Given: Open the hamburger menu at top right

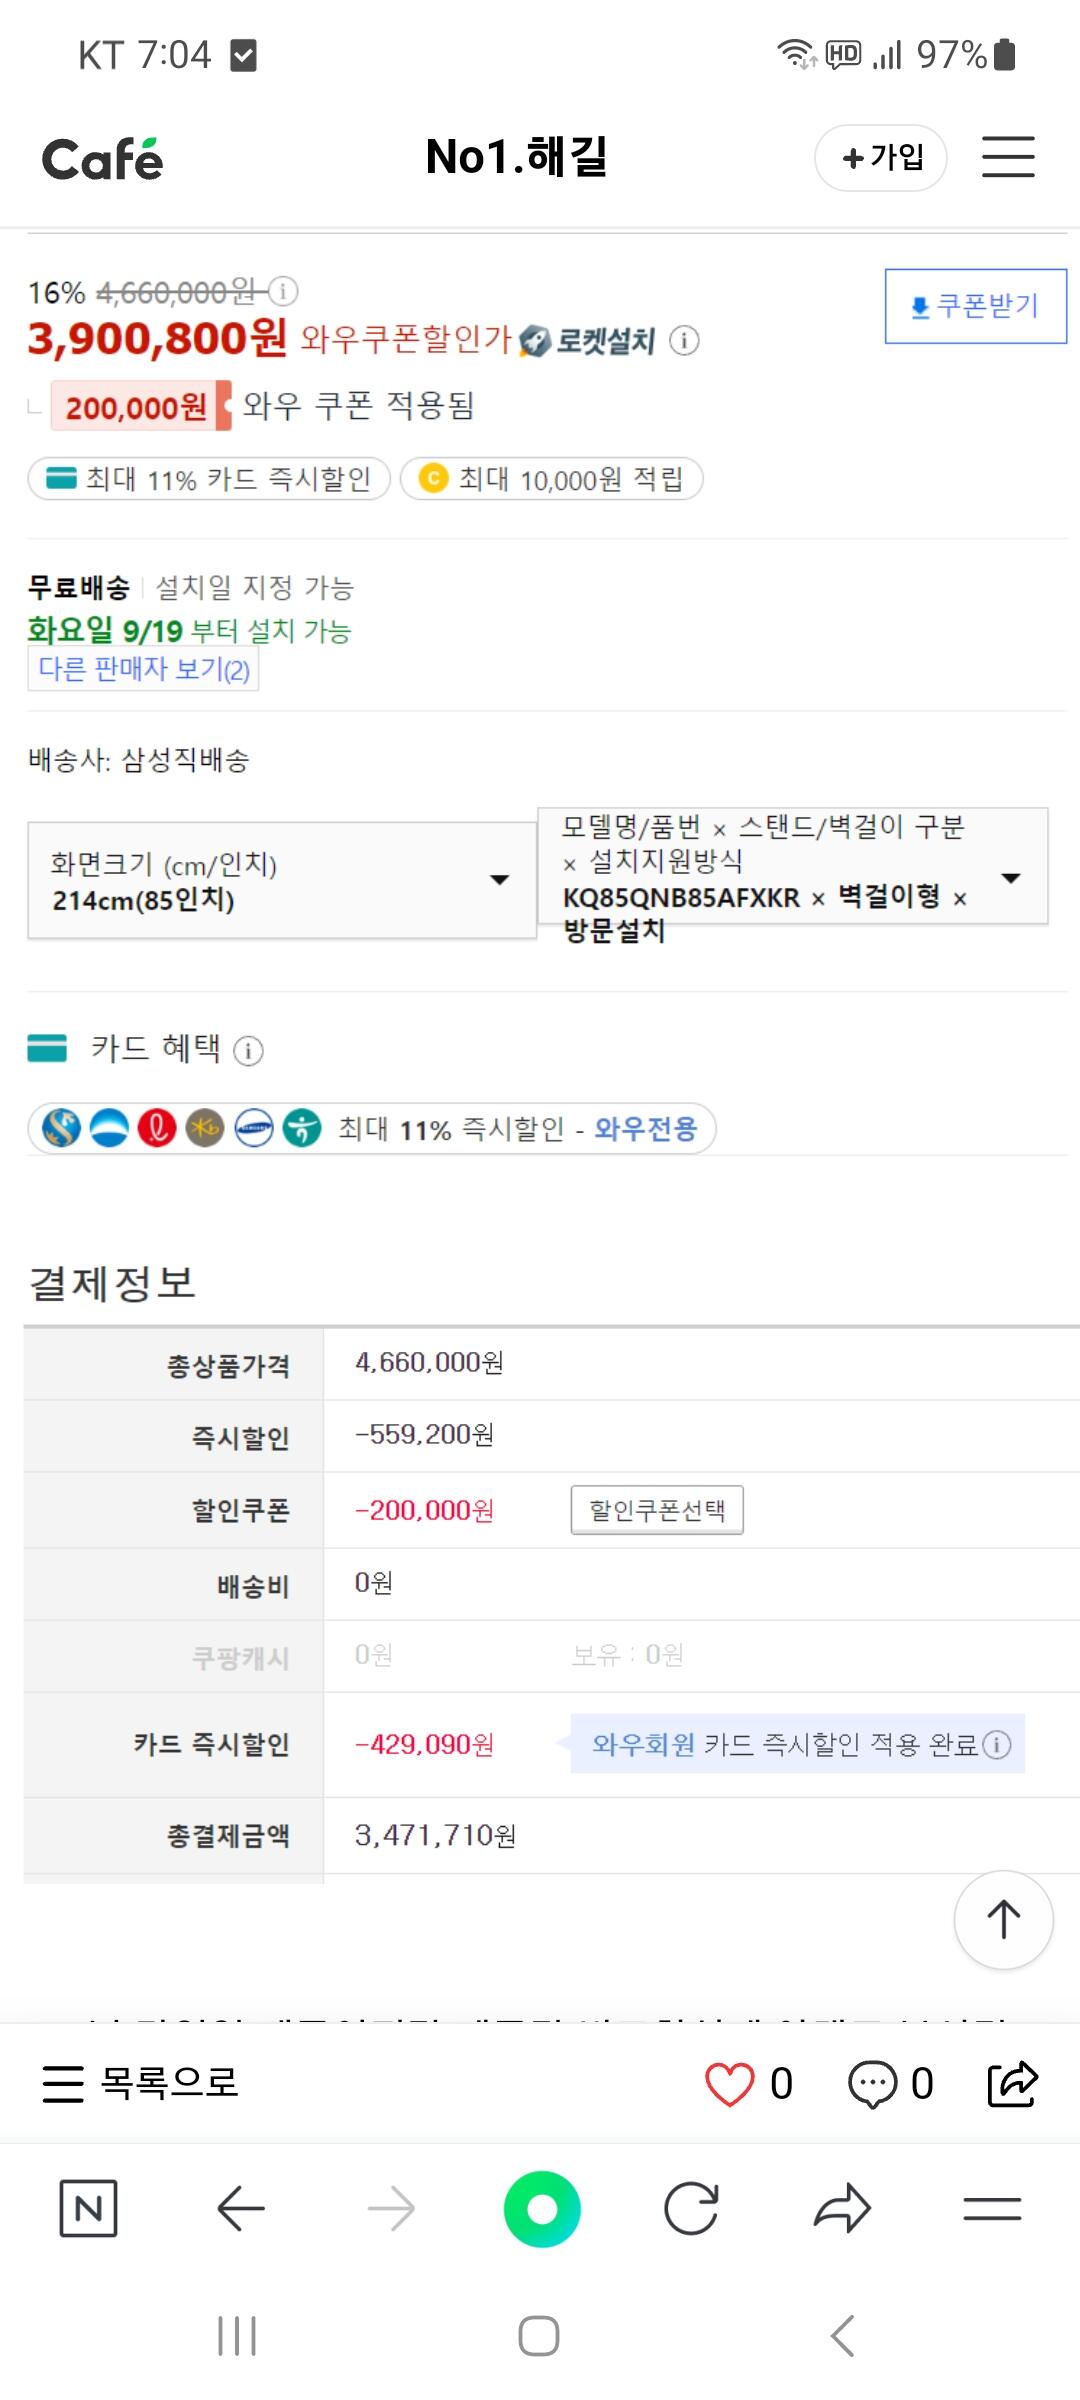Looking at the screenshot, I should click(x=1007, y=157).
